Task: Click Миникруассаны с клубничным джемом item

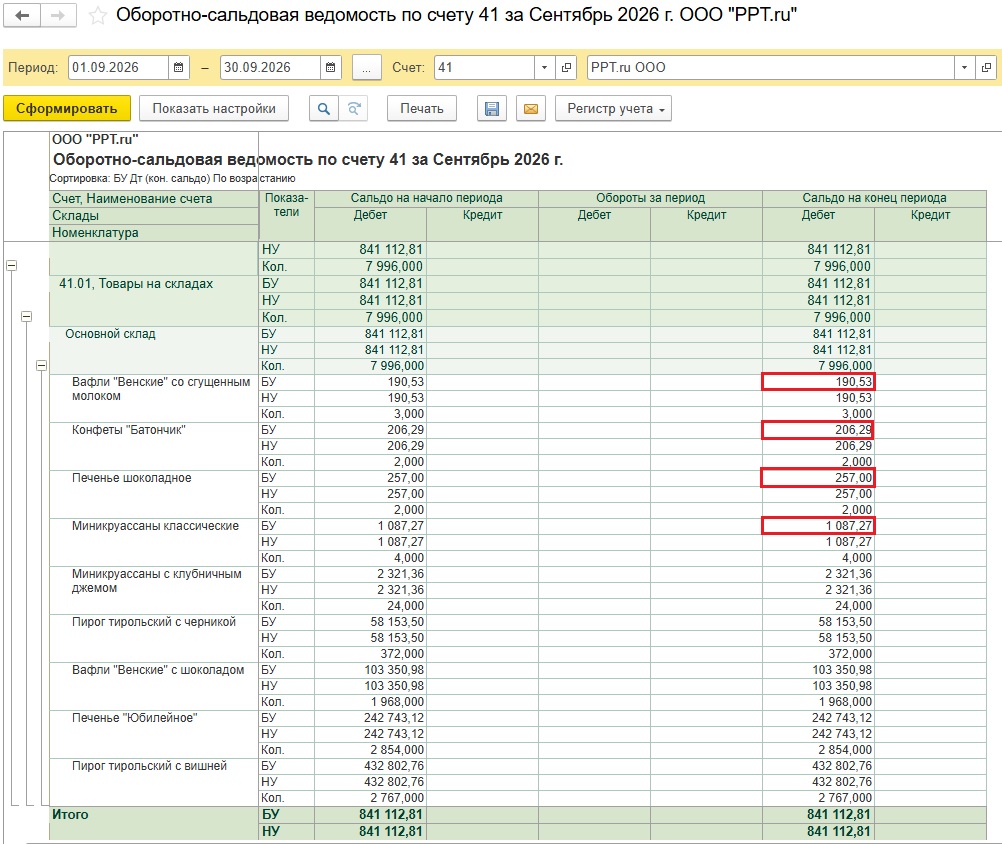Action: point(157,581)
